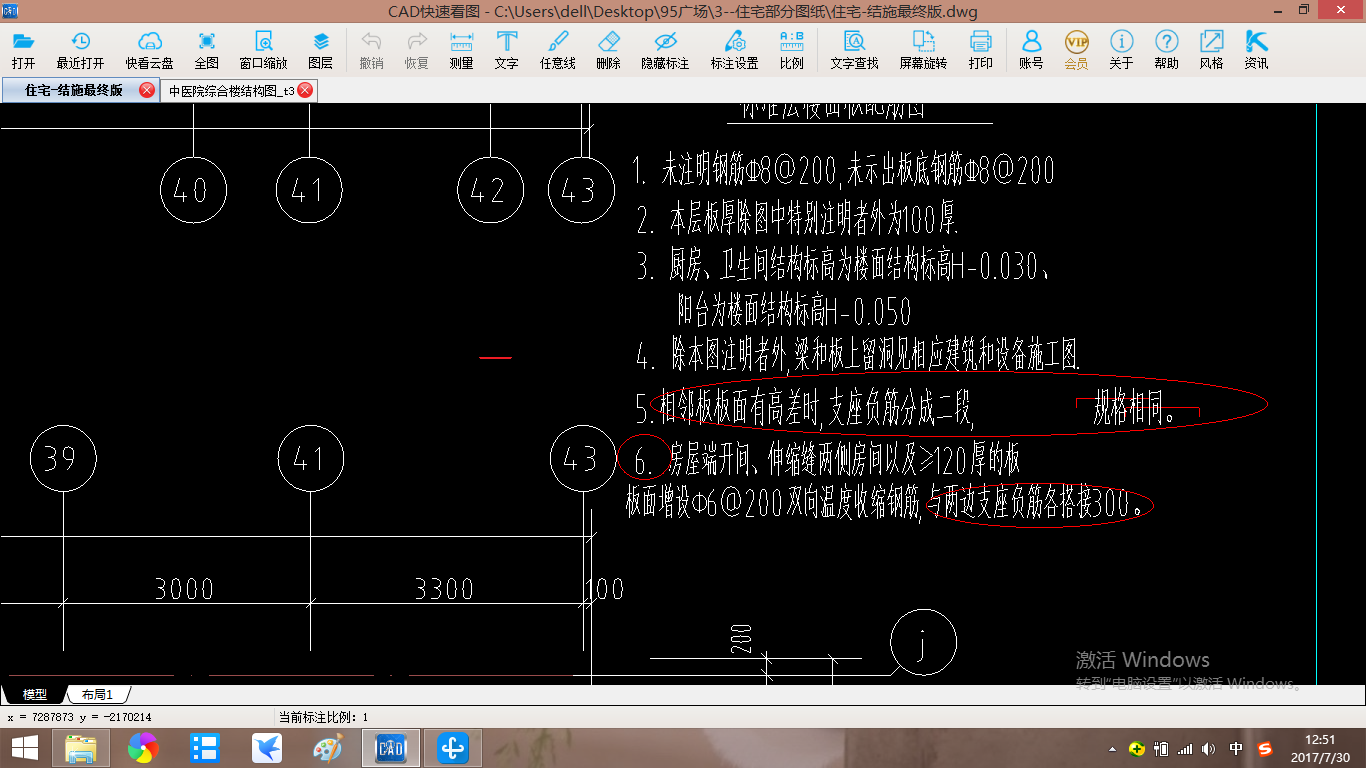Click the grid circle labeled 42
Image resolution: width=1366 pixels, height=768 pixels.
(490, 190)
